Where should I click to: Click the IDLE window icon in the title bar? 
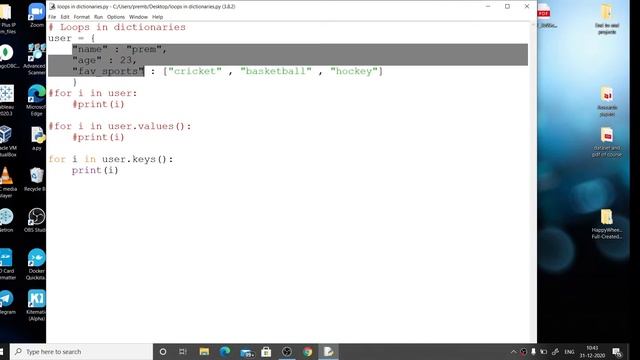[x=52, y=7]
